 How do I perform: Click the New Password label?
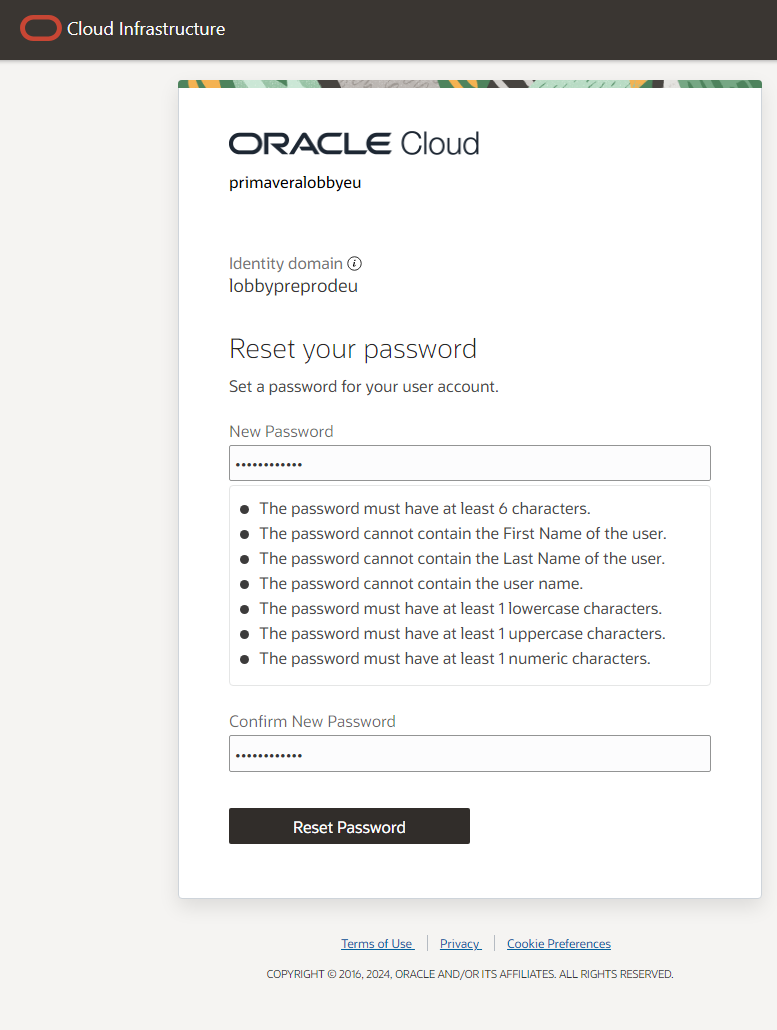click(x=281, y=432)
